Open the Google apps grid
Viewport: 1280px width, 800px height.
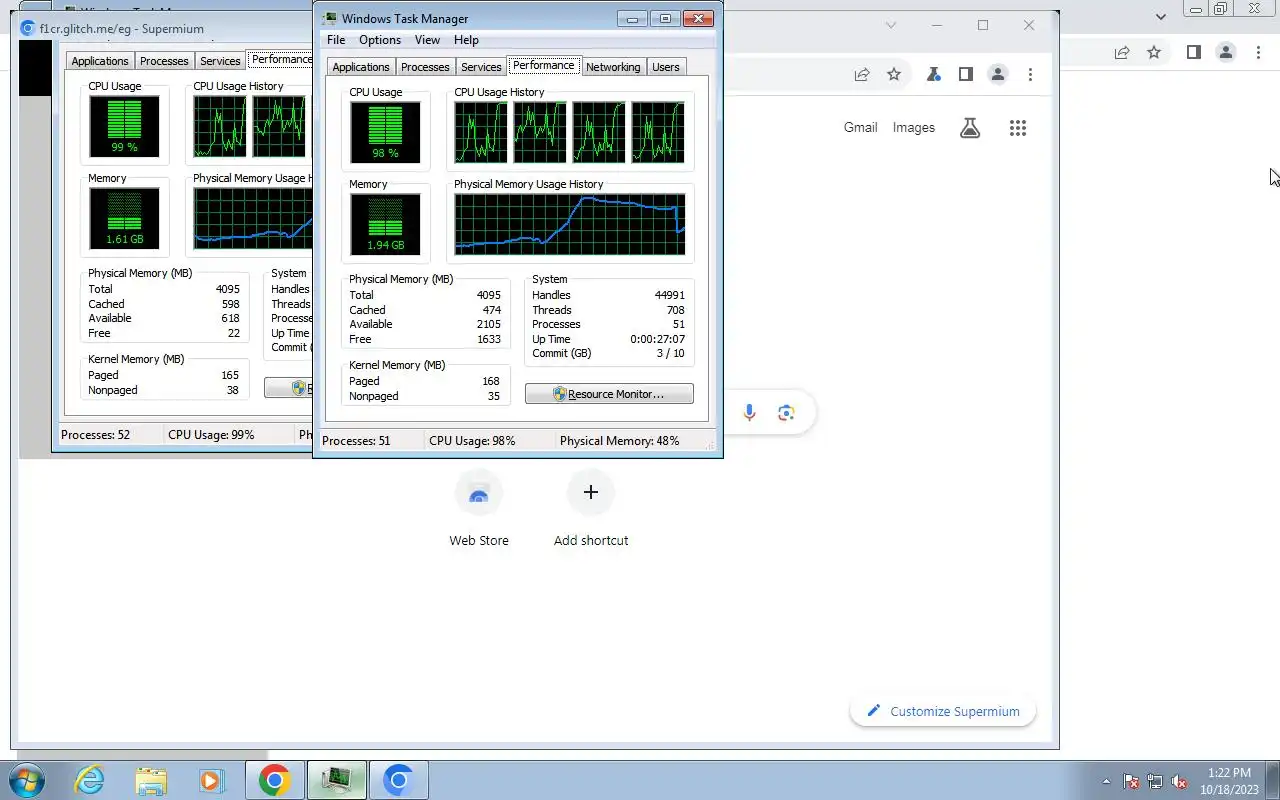(x=1018, y=128)
